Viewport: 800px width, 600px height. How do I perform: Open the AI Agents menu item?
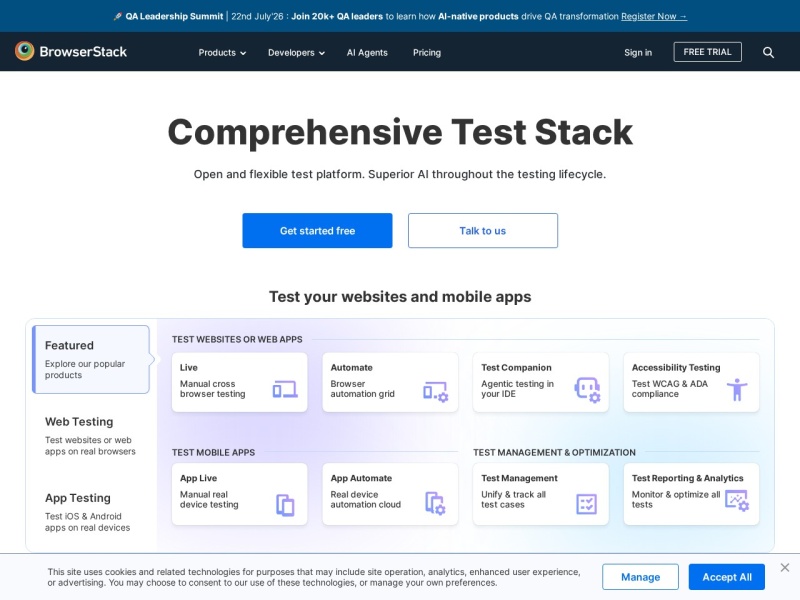tap(367, 53)
